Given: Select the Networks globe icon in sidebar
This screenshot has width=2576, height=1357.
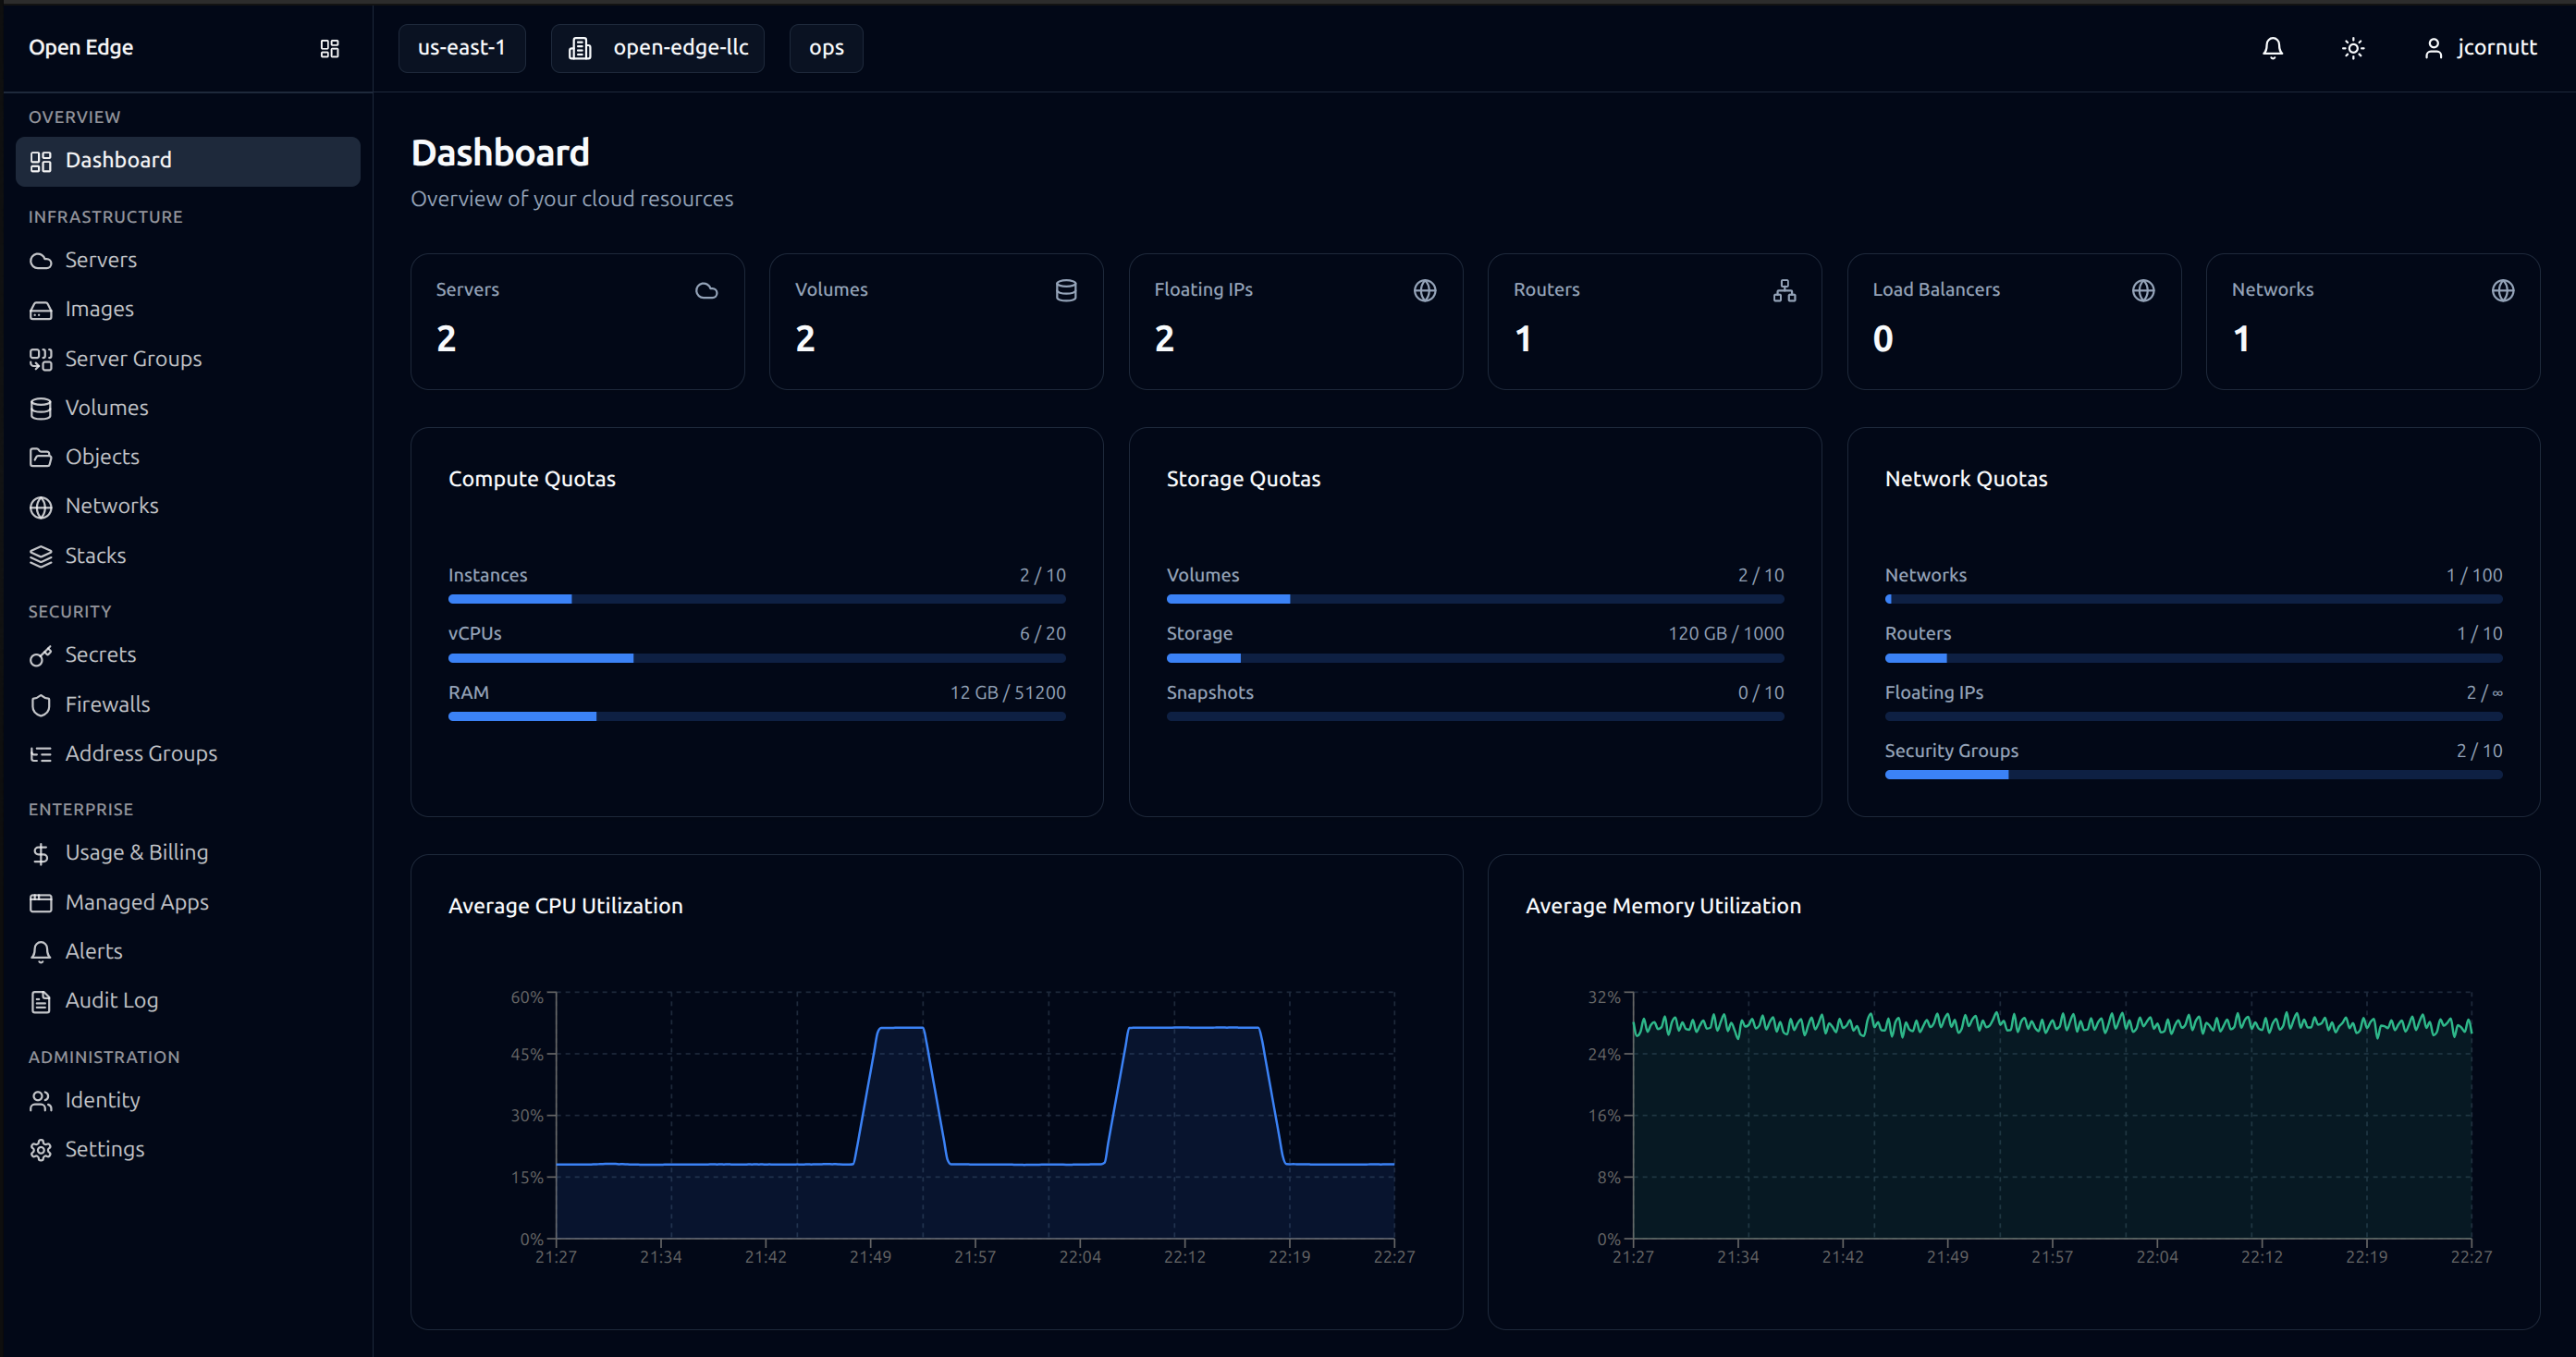Looking at the screenshot, I should 41,507.
